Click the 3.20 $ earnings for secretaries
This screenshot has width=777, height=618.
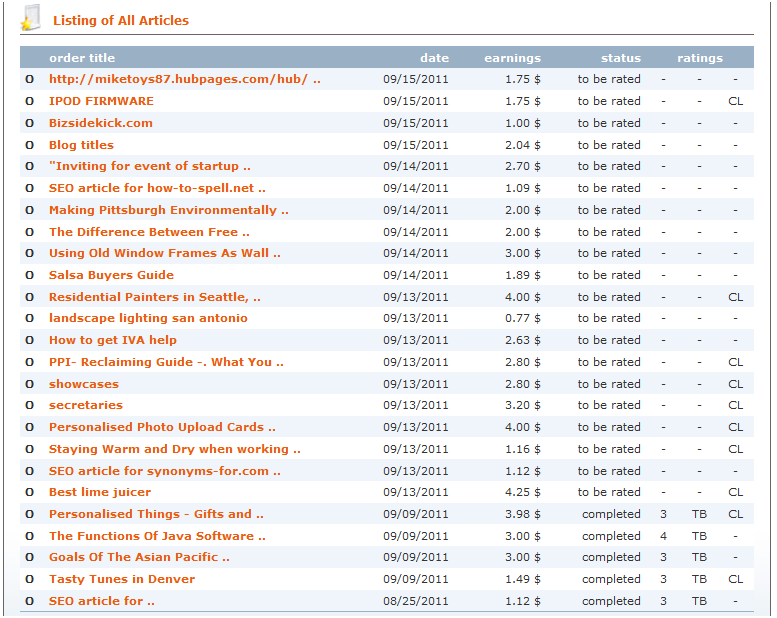pos(522,405)
